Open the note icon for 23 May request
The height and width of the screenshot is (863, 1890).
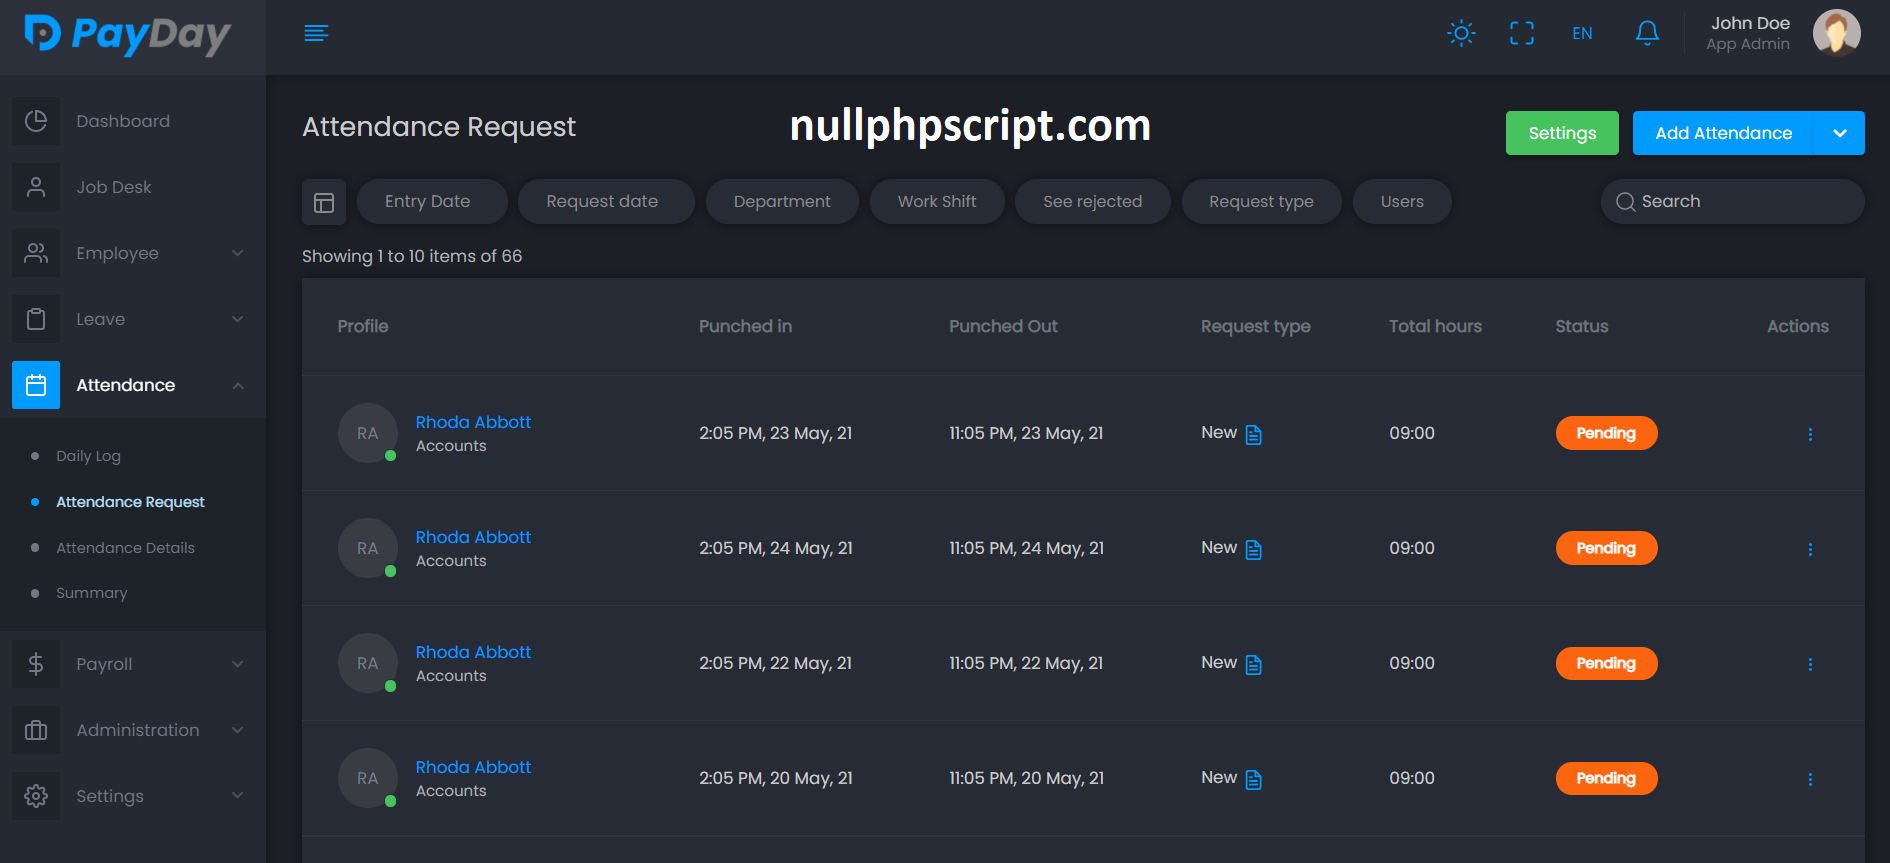(x=1254, y=435)
